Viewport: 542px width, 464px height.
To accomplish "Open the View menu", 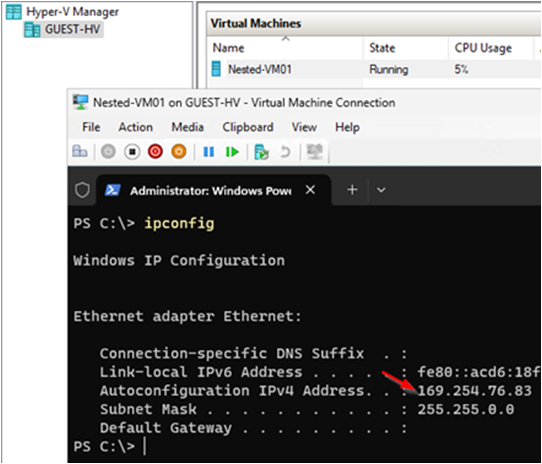I will [304, 127].
